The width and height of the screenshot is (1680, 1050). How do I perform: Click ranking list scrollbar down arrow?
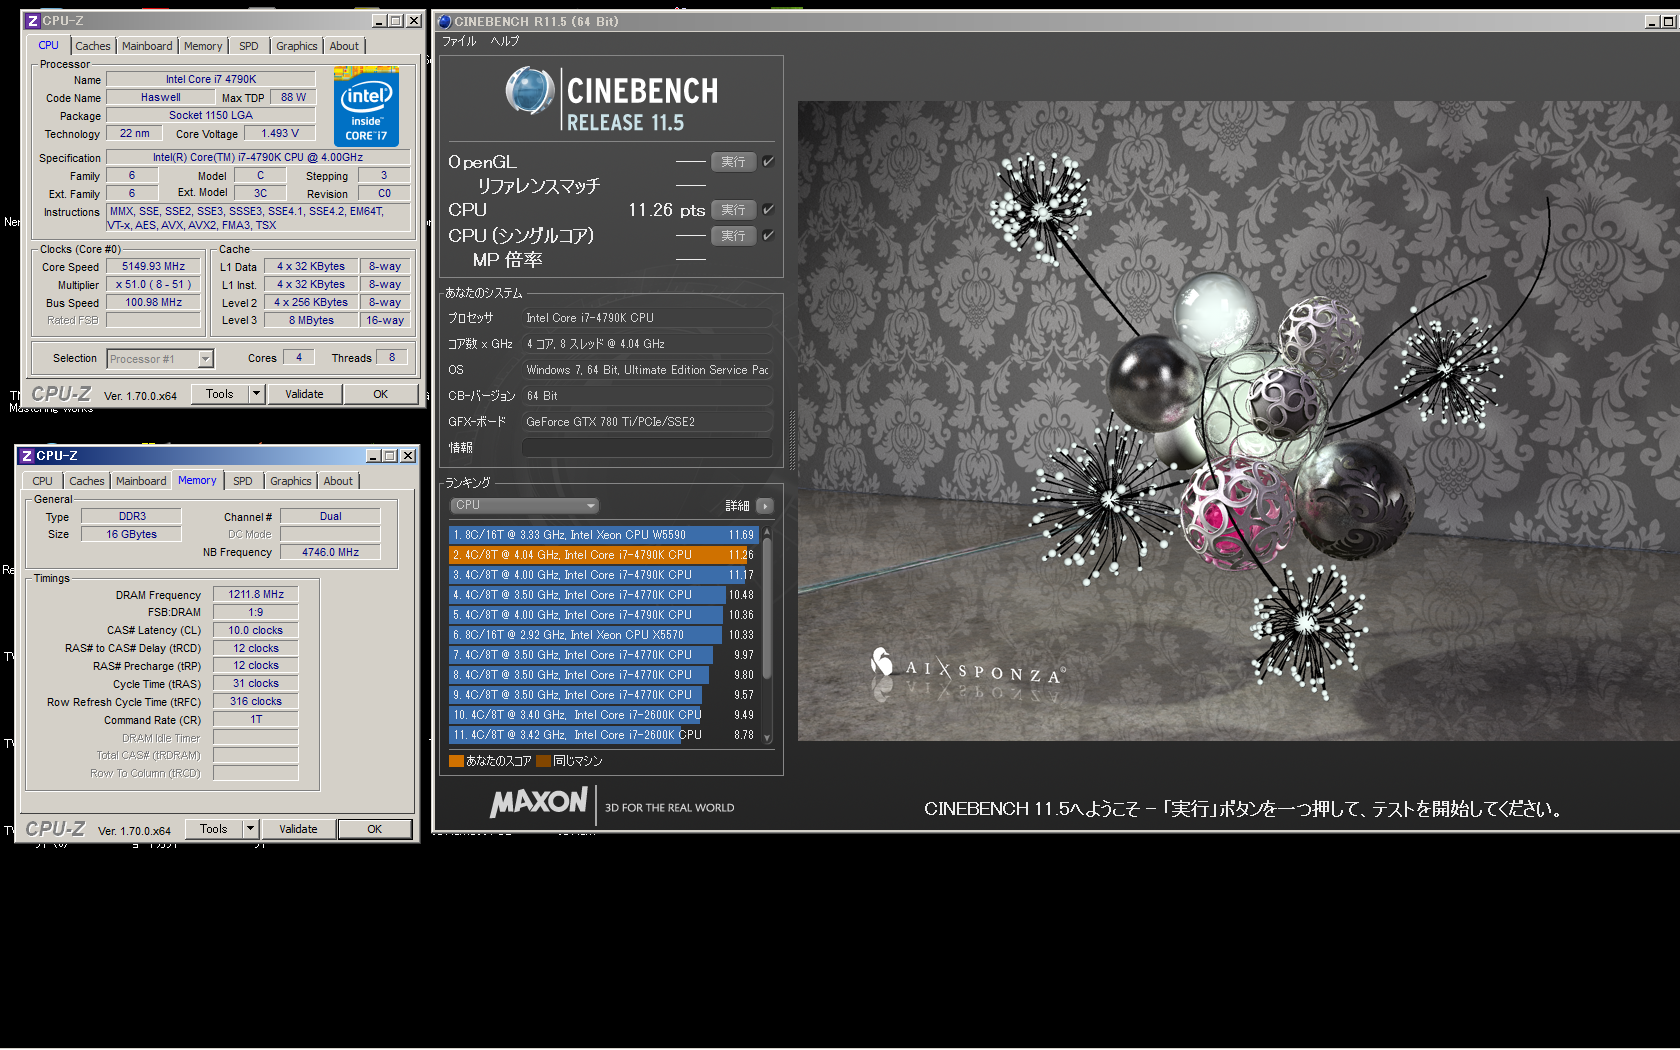[768, 738]
